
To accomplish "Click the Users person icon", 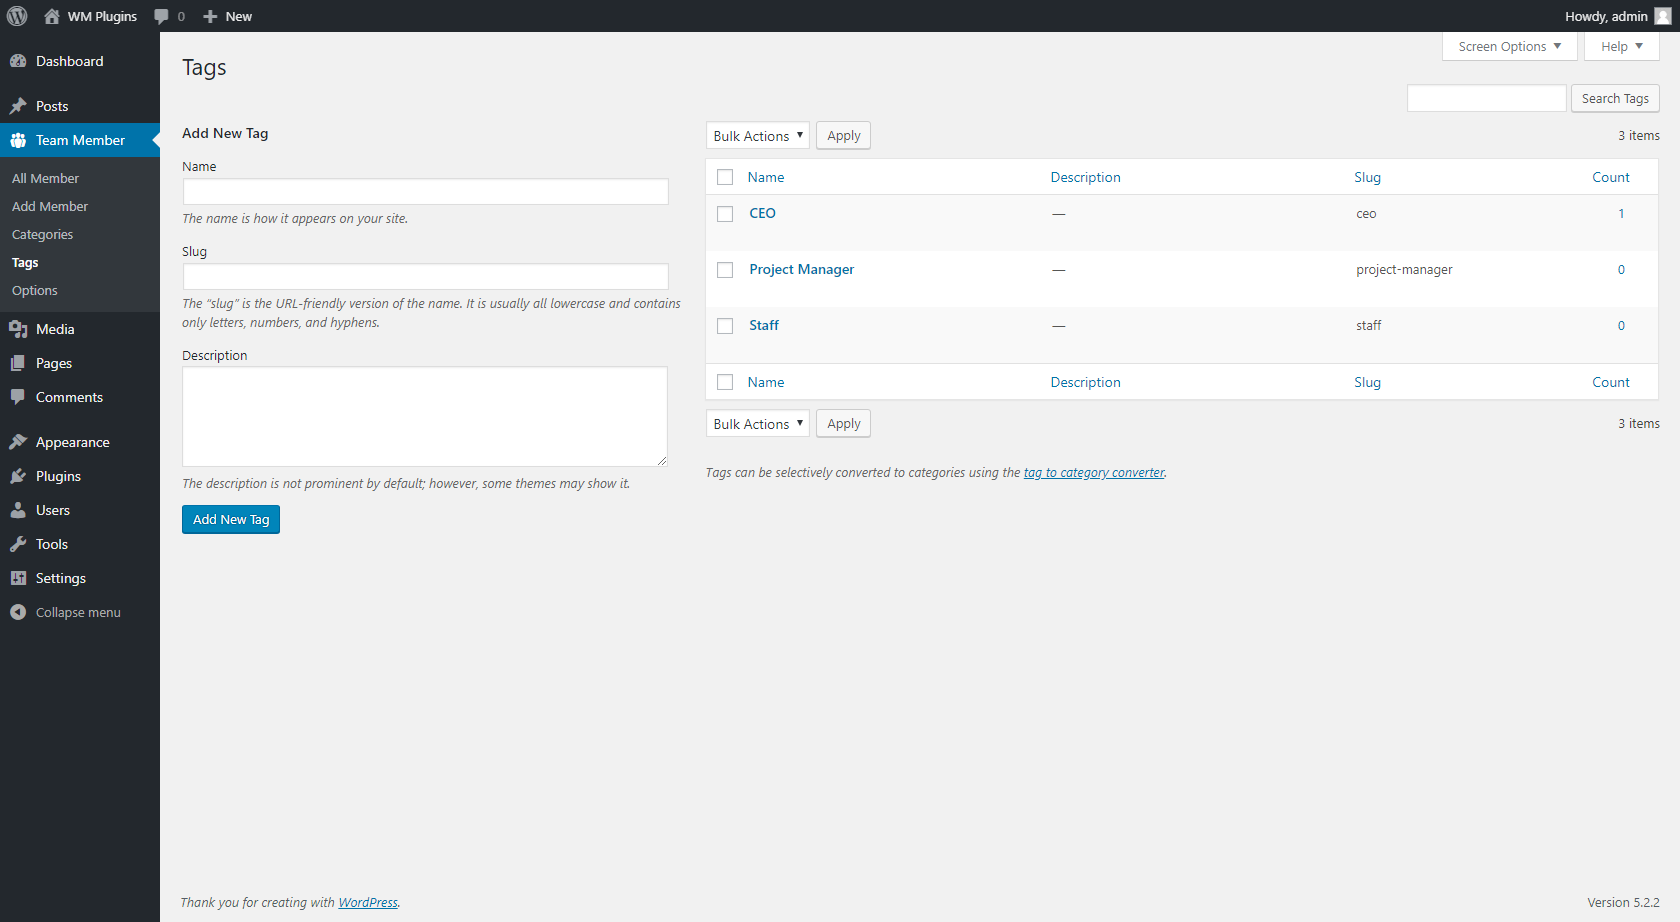I will (18, 510).
